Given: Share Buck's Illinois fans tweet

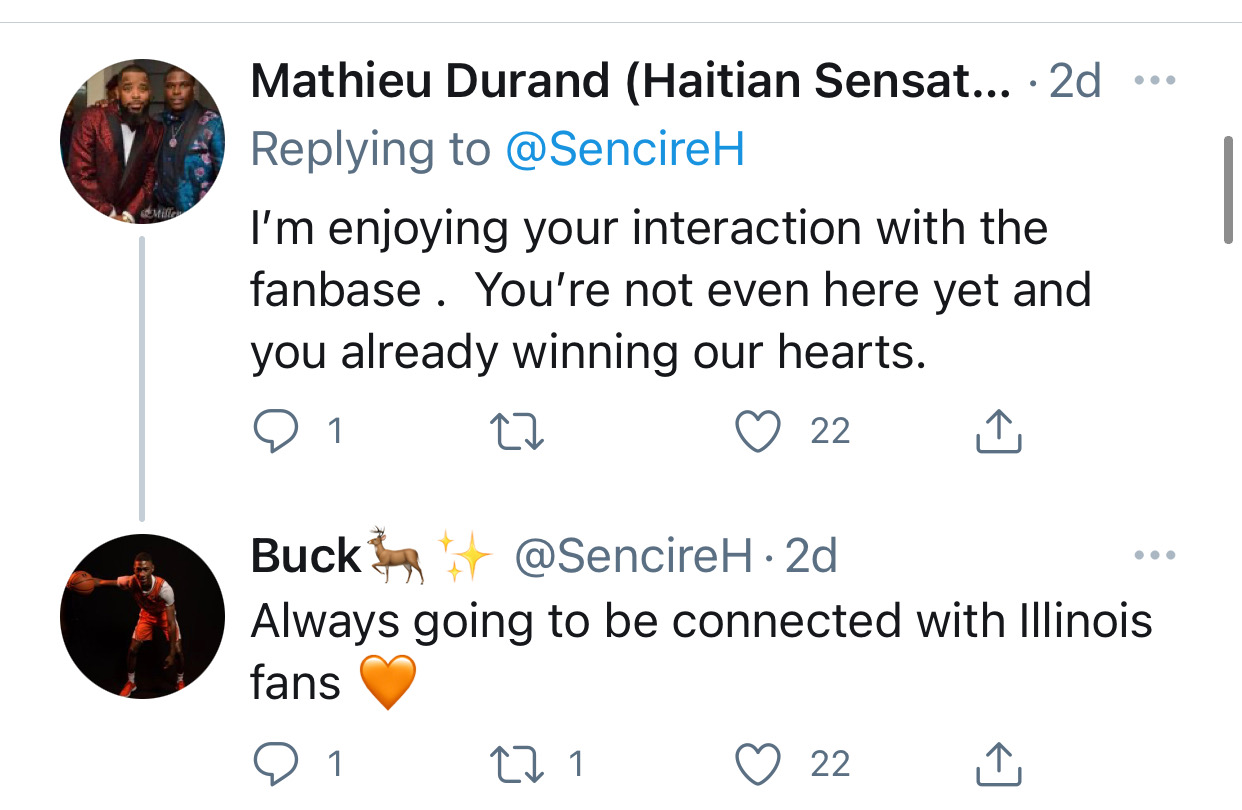Looking at the screenshot, I should point(997,764).
